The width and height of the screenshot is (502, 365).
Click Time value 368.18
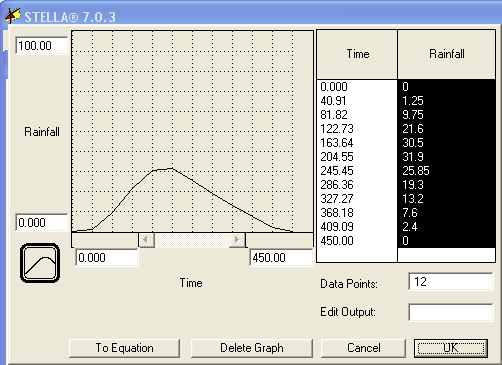point(337,213)
